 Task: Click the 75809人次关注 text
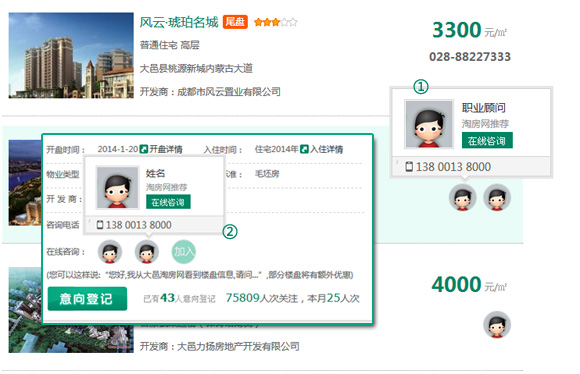tap(262, 298)
